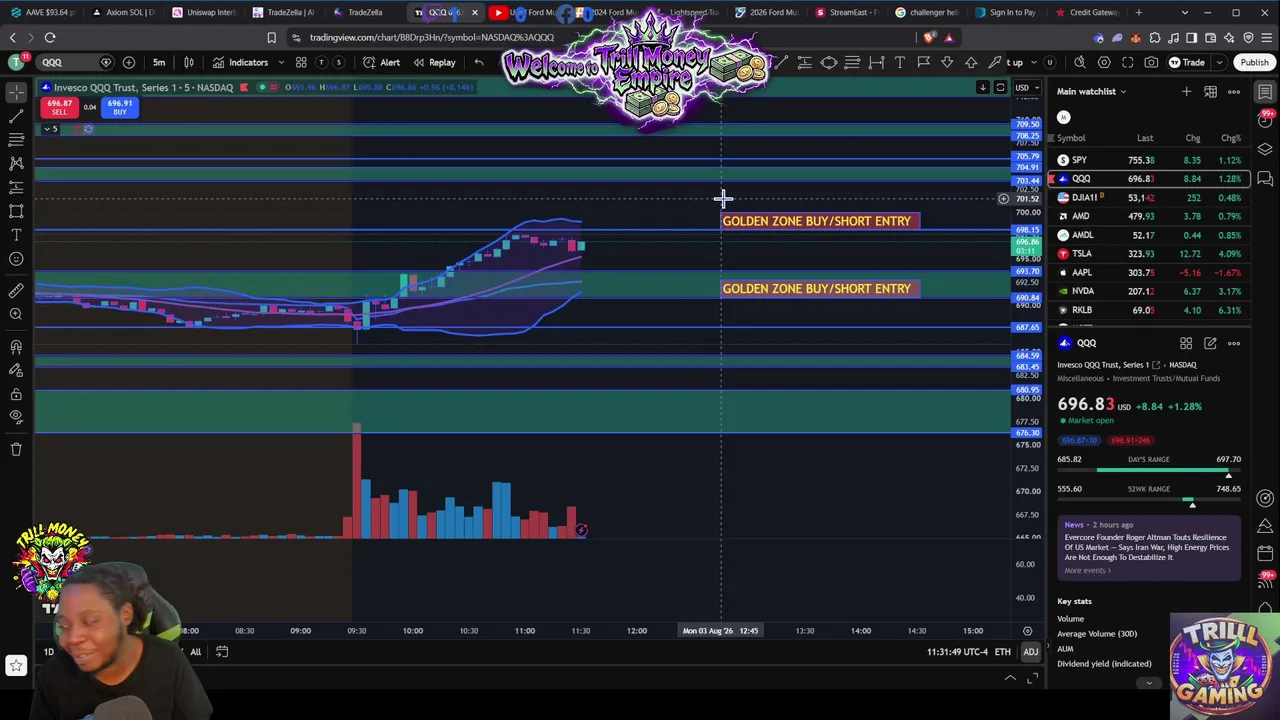This screenshot has height=720, width=1280.
Task: Toggle lock all drawings
Action: coord(16,395)
